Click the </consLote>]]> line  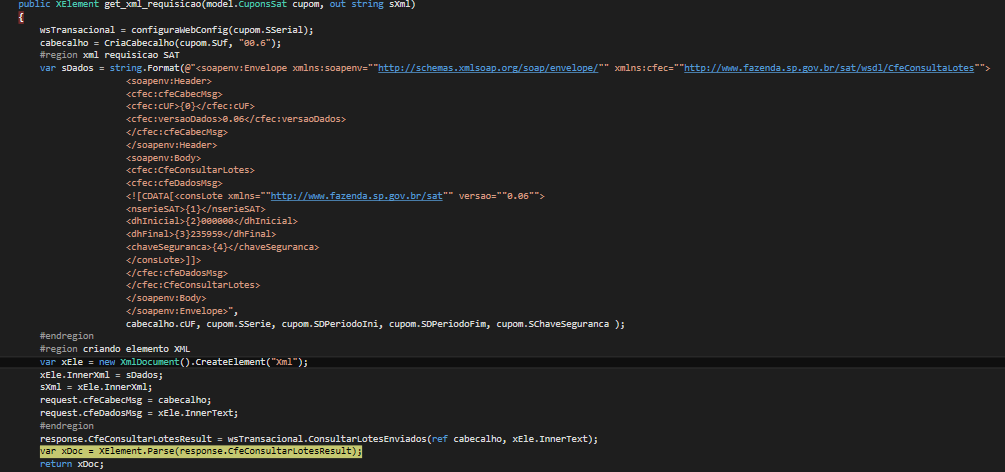163,260
